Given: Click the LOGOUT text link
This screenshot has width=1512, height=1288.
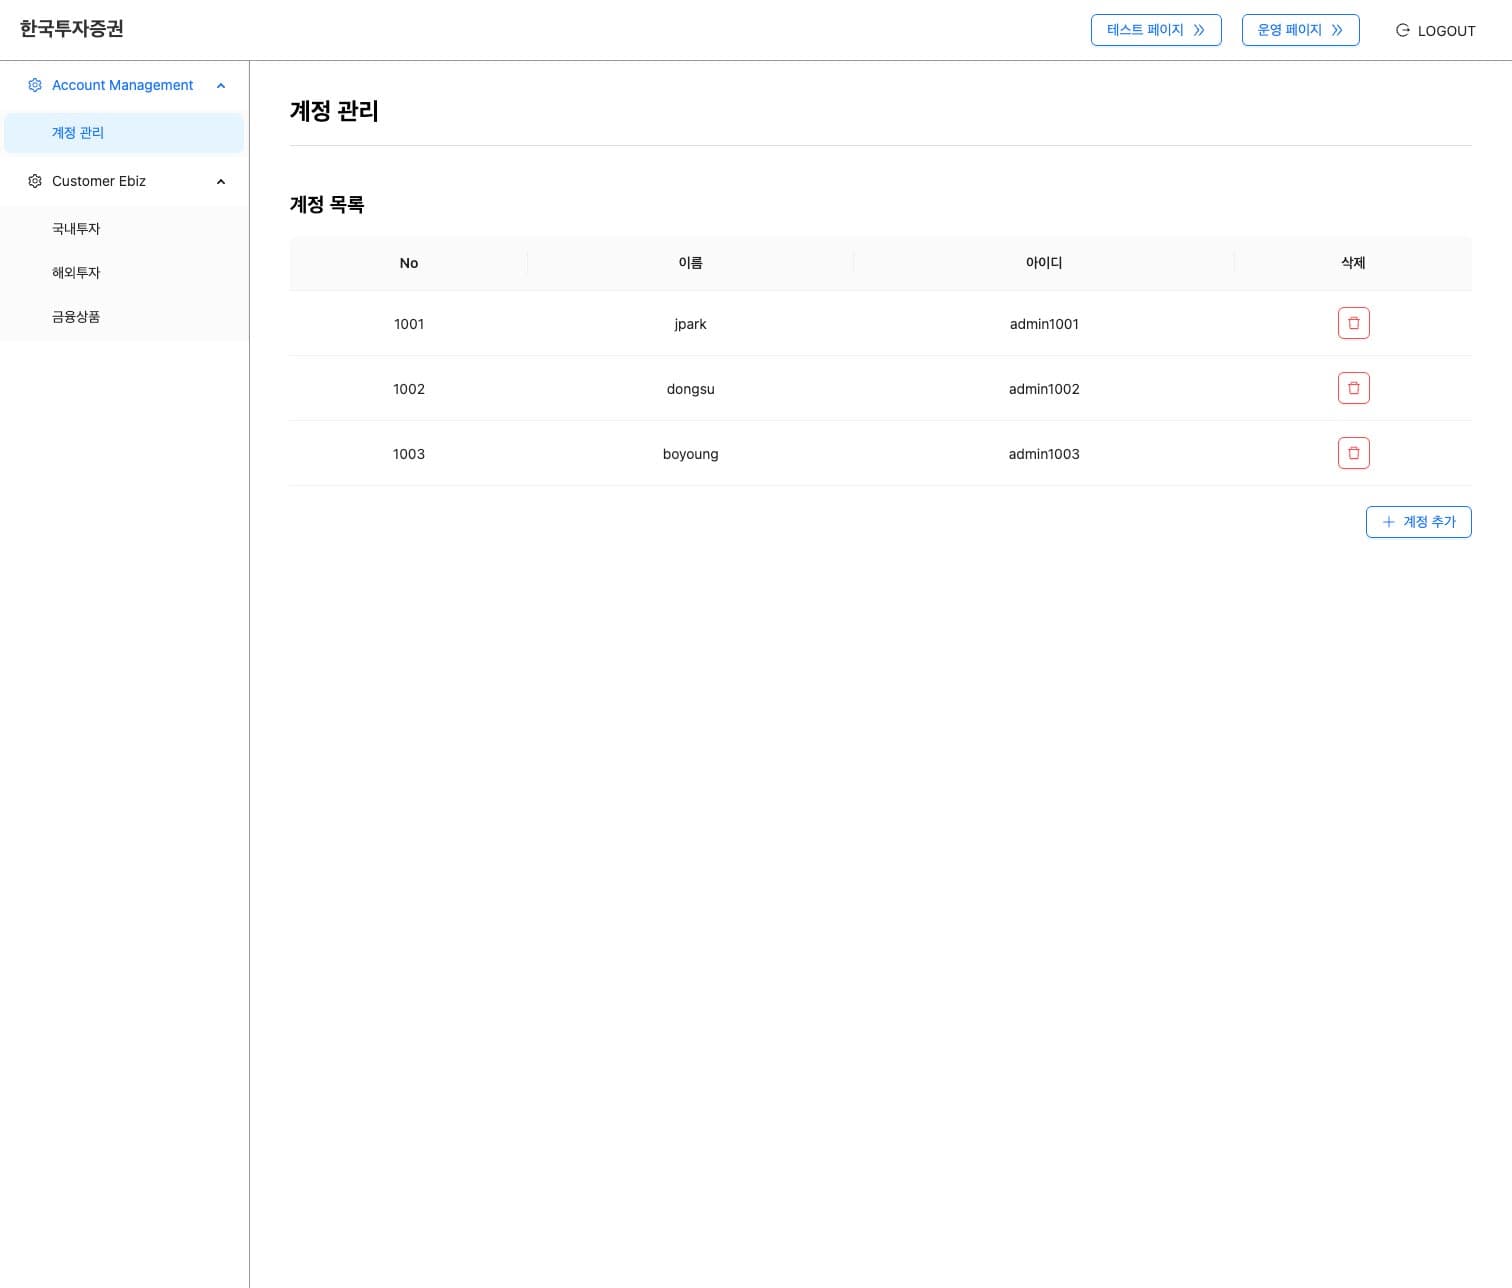Looking at the screenshot, I should [1446, 31].
